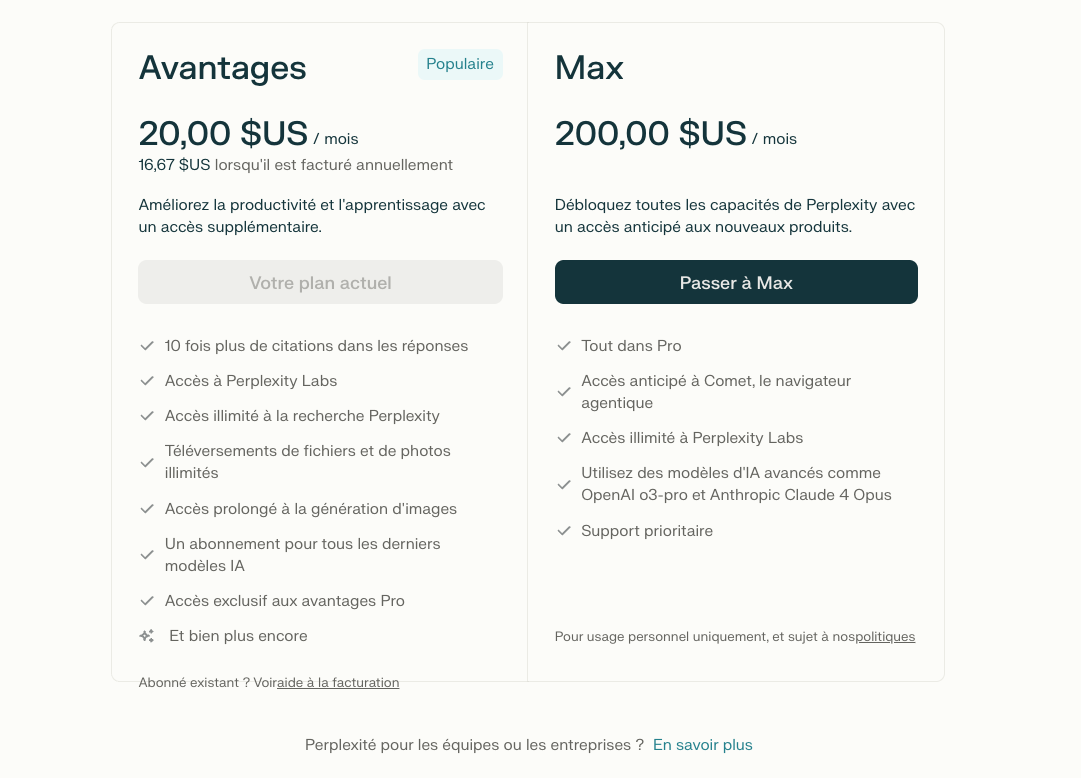Viewport: 1081px width, 778px height.
Task: Click the sparkle icon beside Et bien plus encore
Action: pos(147,636)
